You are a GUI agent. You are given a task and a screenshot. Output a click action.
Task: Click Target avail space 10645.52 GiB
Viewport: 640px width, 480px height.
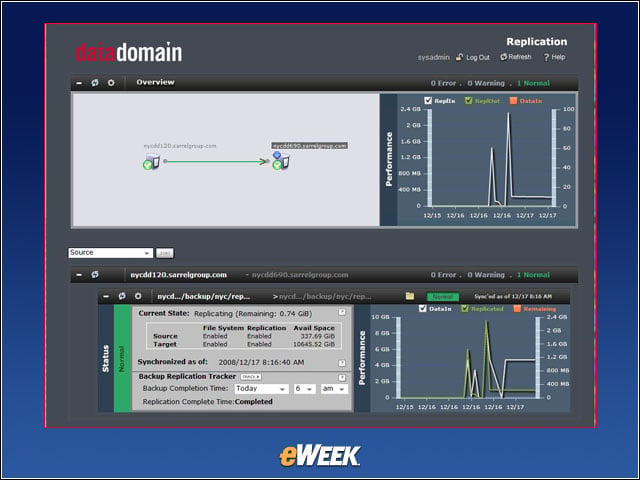coord(314,344)
